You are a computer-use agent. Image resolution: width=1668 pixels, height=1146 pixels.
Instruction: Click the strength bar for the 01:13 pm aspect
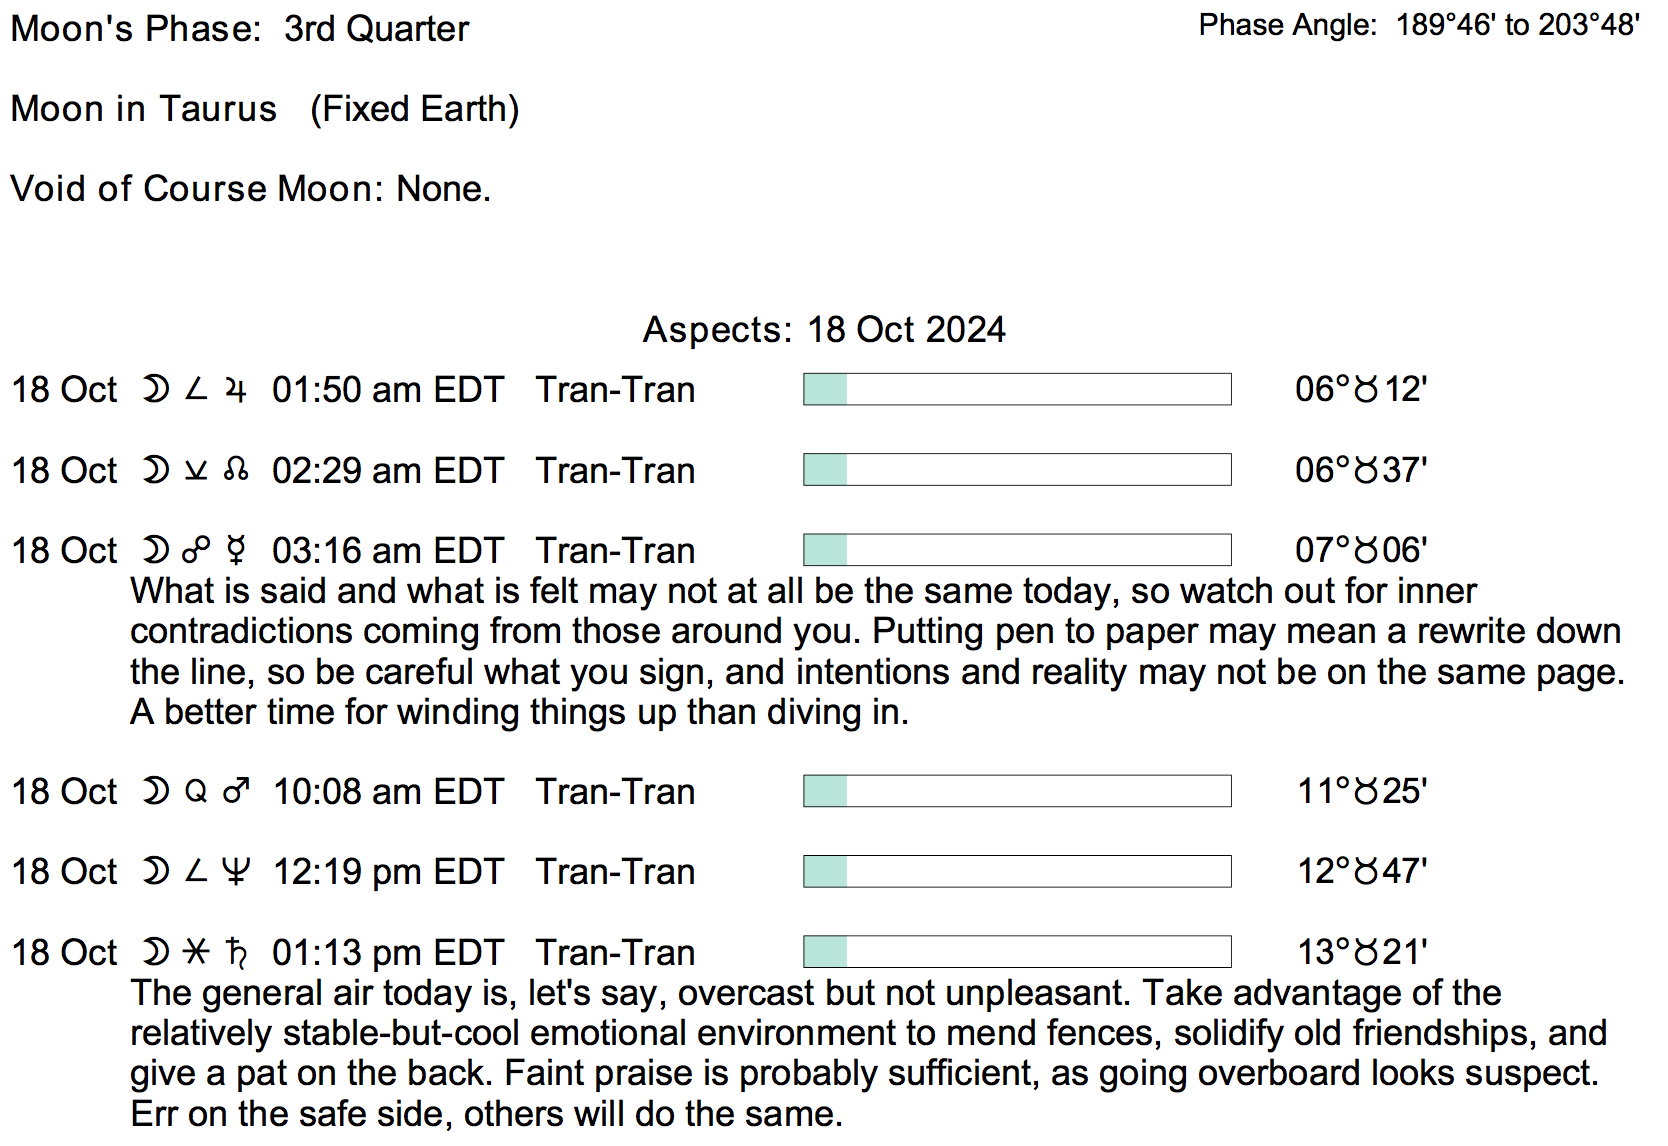[1017, 952]
